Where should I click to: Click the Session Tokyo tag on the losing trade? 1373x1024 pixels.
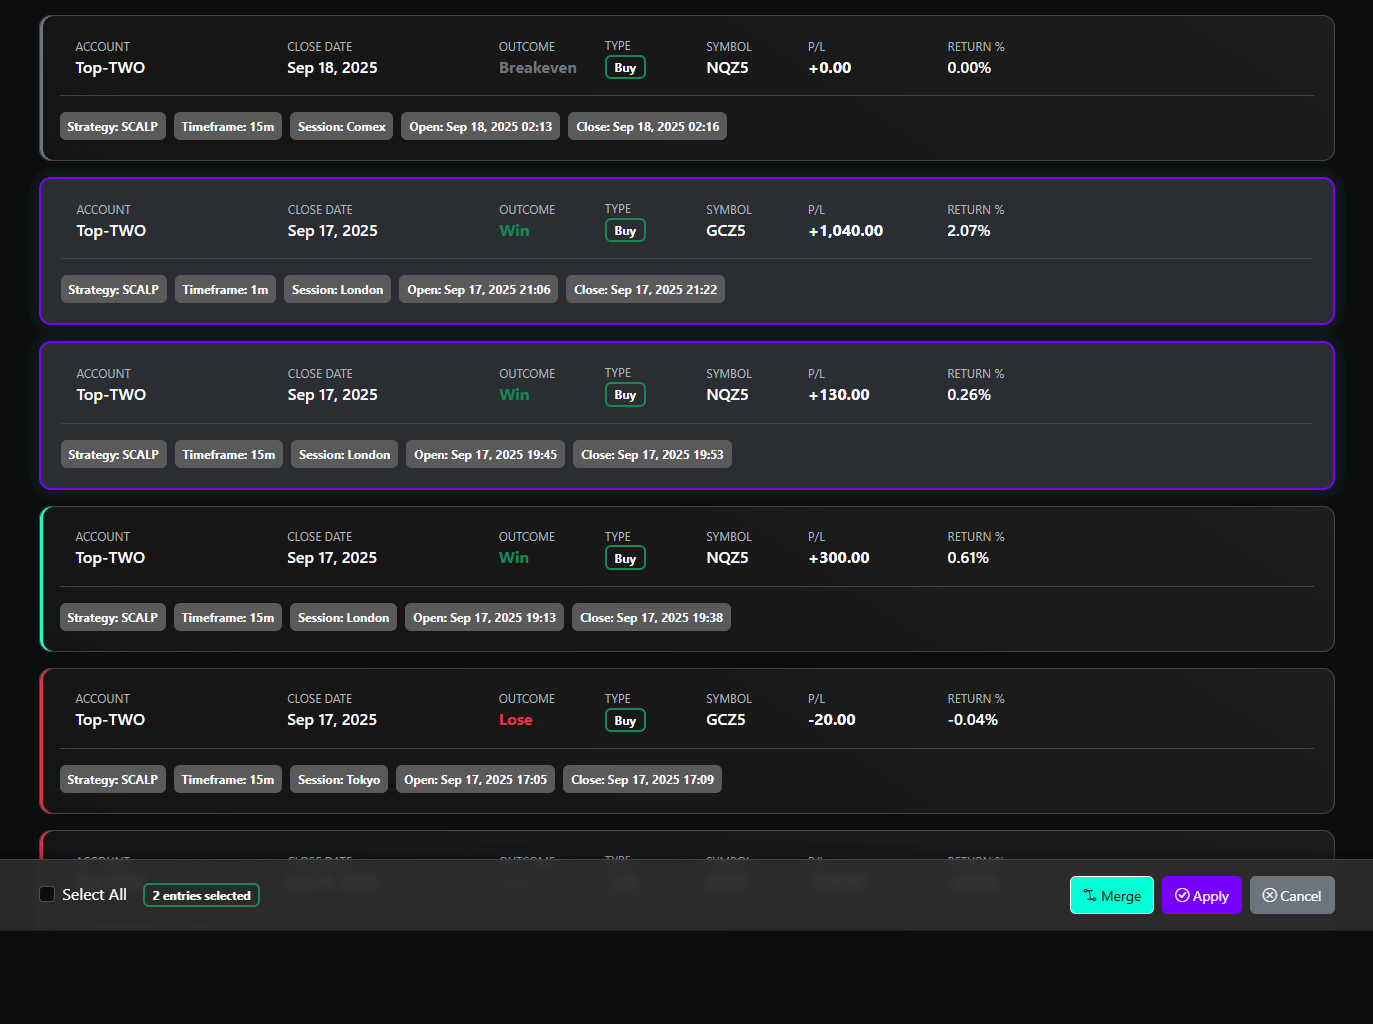click(338, 779)
